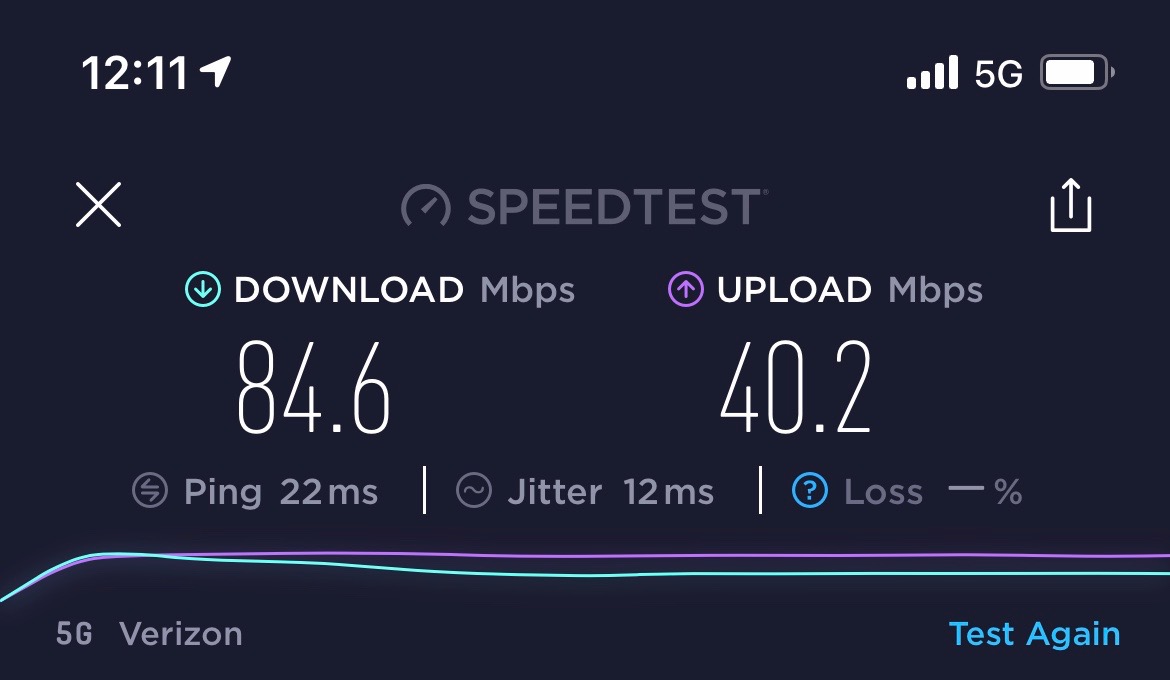Tap the purple upload graph line
This screenshot has width=1170, height=680.
pos(672,555)
